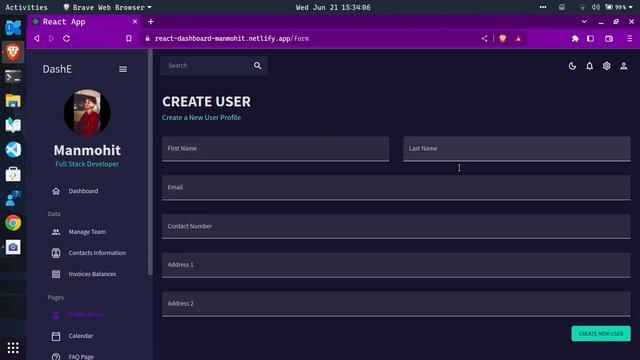Launch Google Chrome from dock
This screenshot has width=640, height=360.
coord(13,223)
